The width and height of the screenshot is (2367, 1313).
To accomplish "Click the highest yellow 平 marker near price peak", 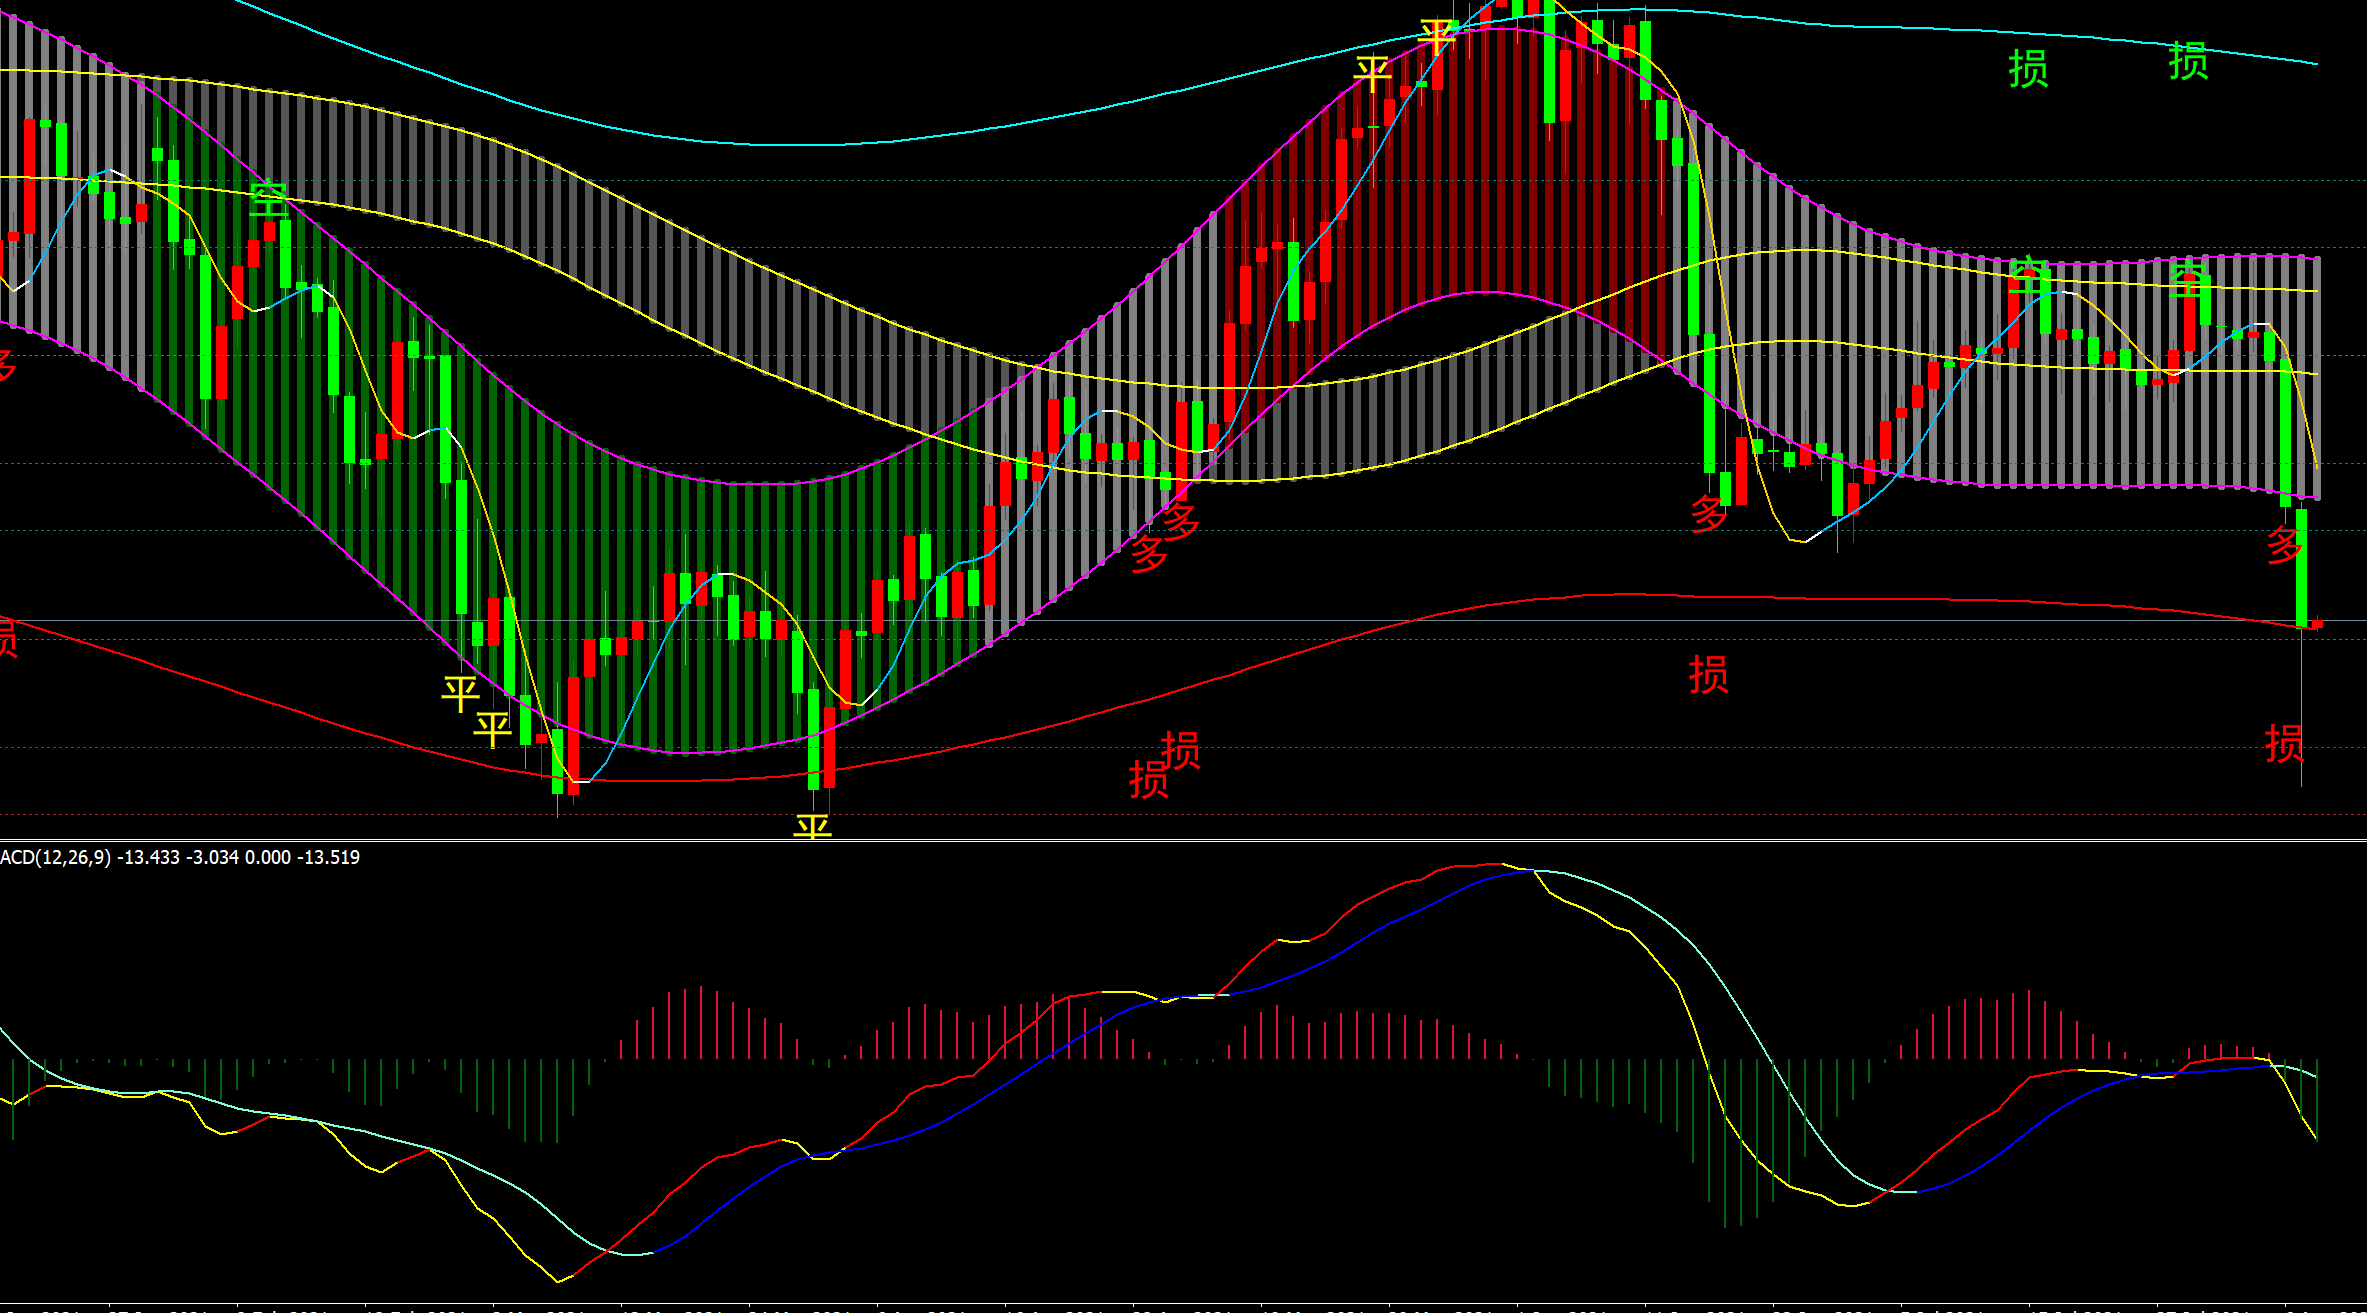I will (x=1437, y=38).
